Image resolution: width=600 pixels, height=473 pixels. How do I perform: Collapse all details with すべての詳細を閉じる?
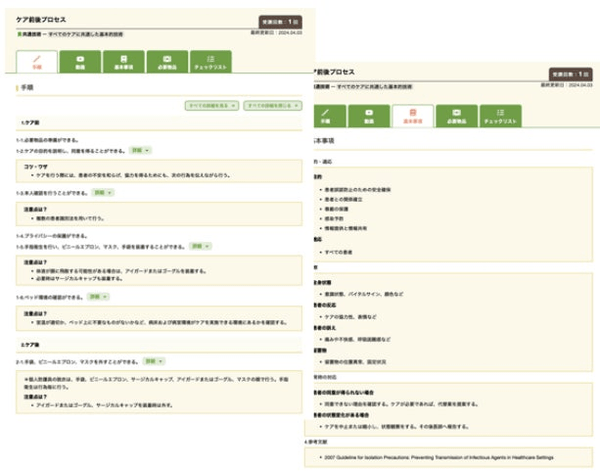270,105
